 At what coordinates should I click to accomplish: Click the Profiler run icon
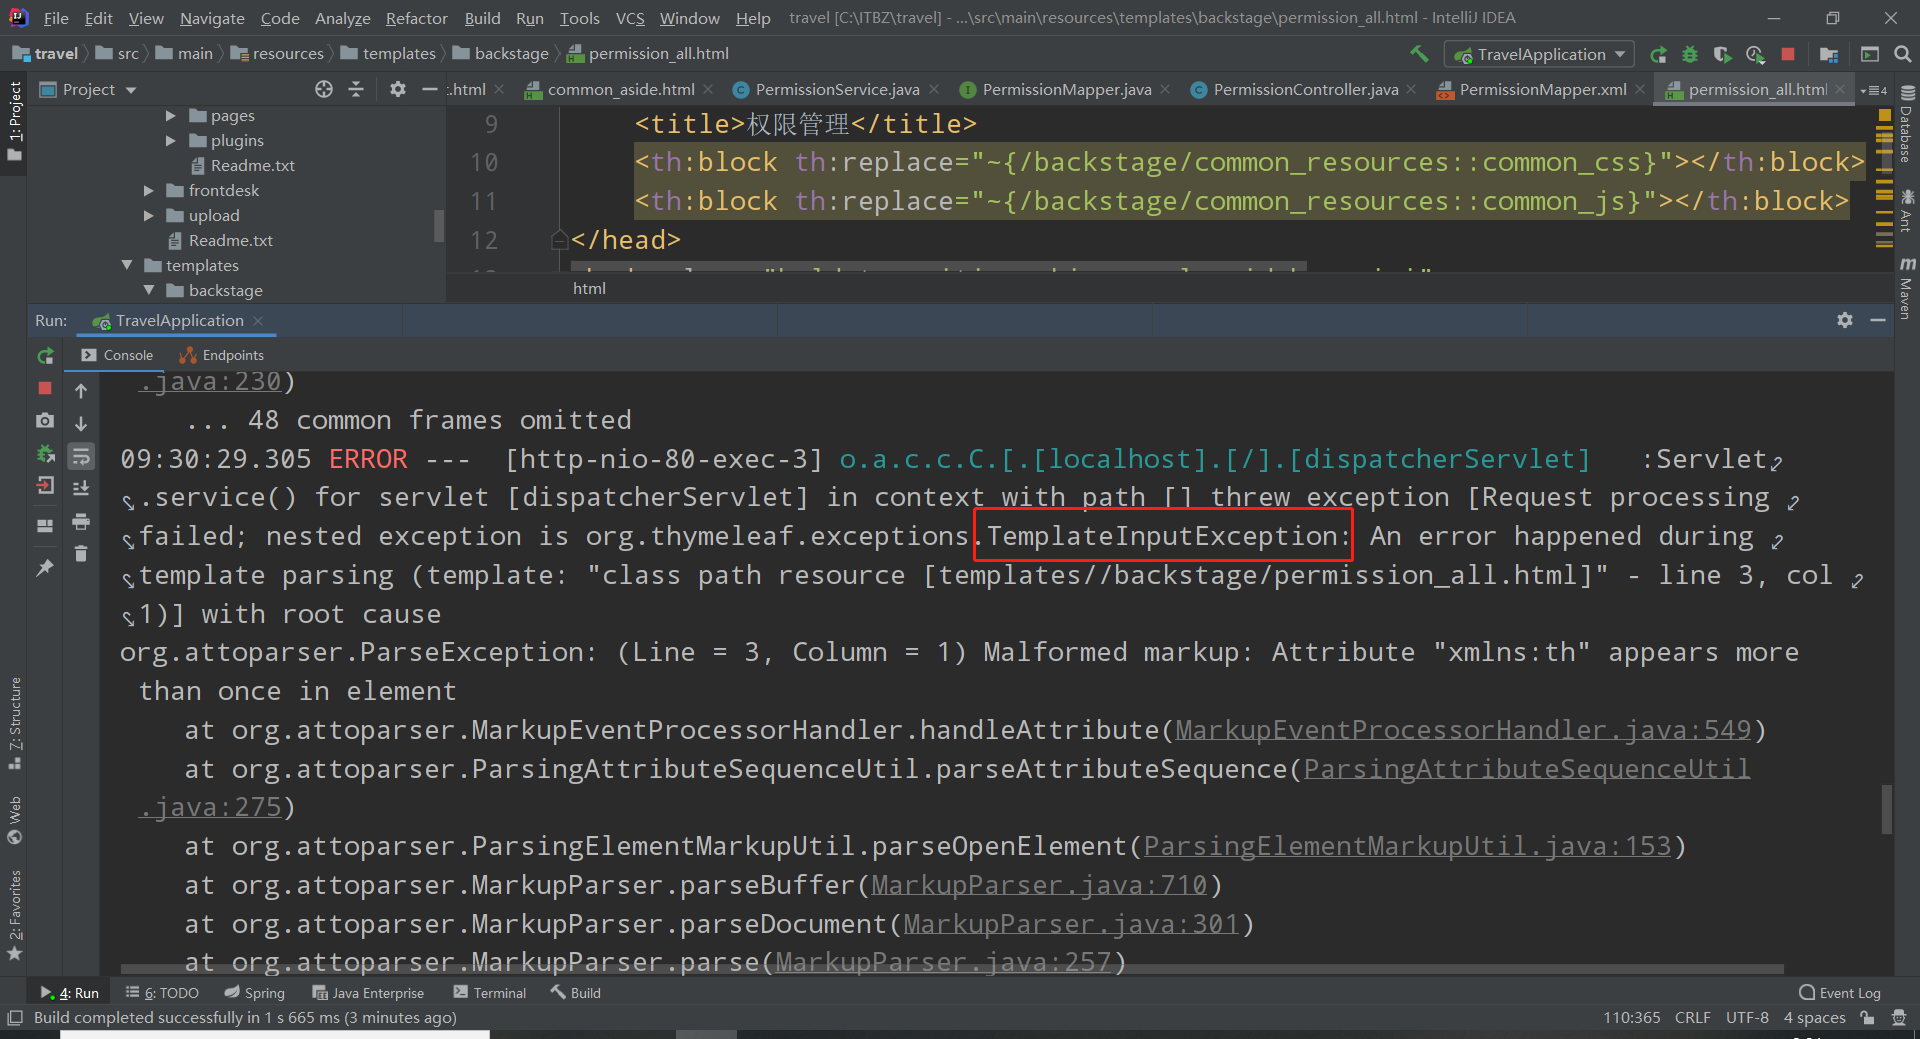1755,54
